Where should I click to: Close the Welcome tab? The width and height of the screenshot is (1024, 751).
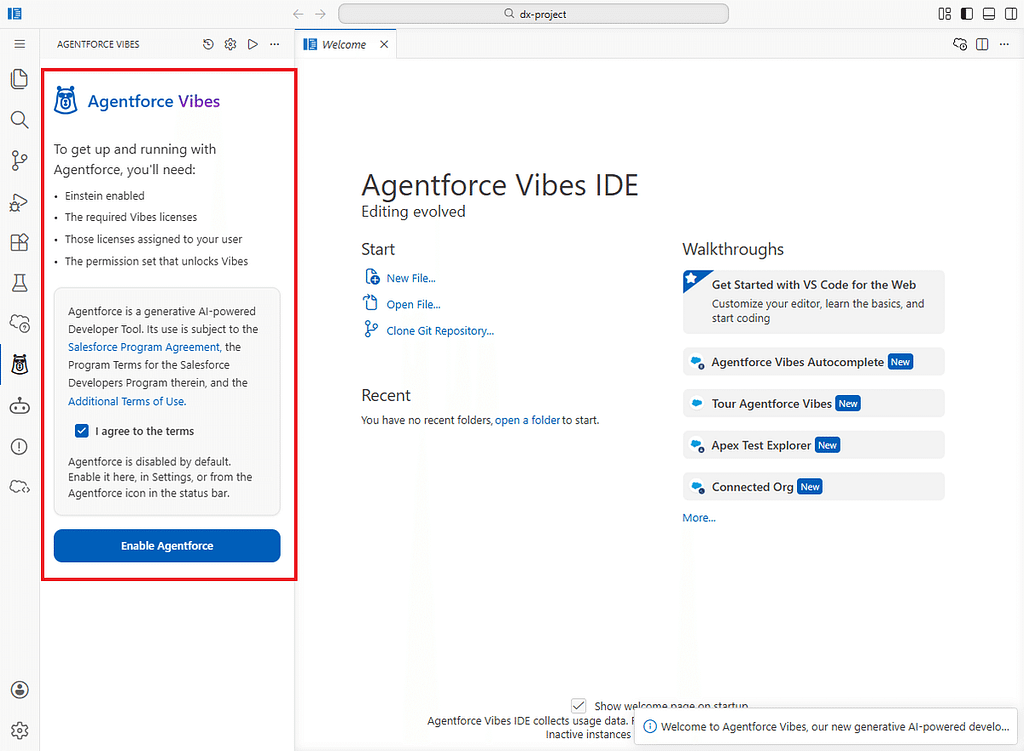[384, 44]
